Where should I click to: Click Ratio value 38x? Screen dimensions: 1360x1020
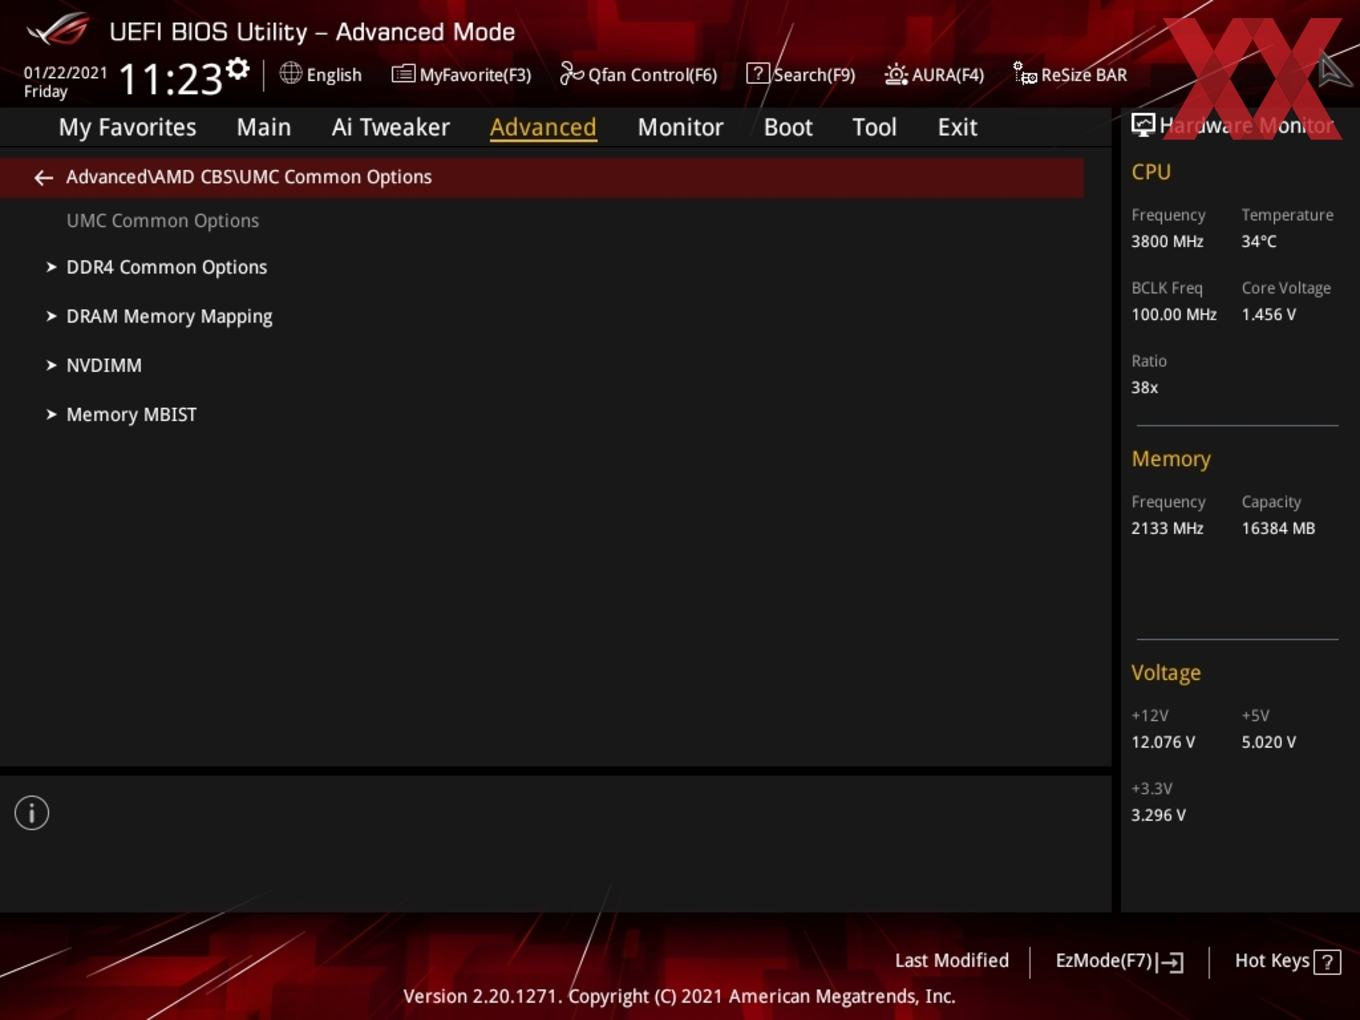[1145, 387]
